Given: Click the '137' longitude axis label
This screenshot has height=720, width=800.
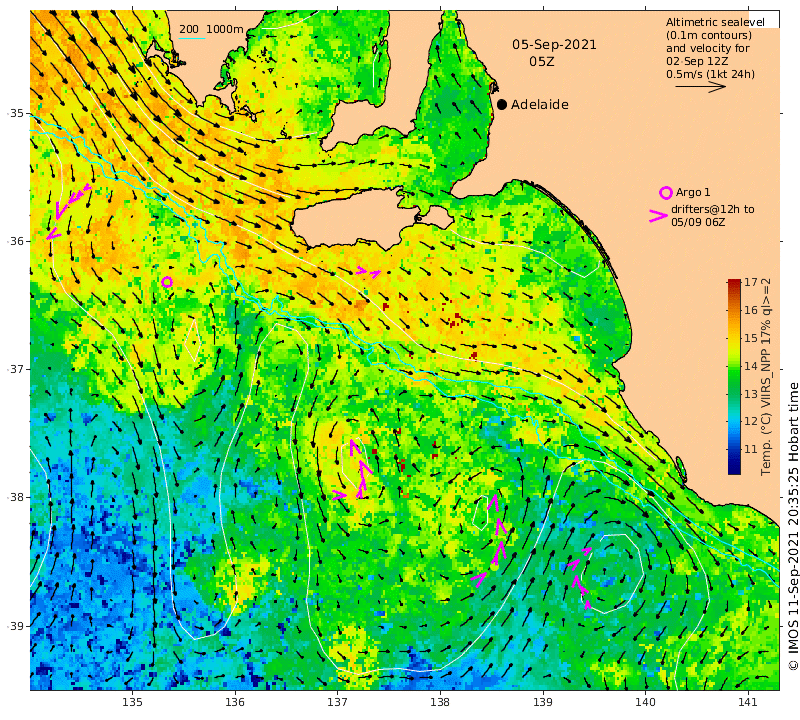Looking at the screenshot, I should 338,702.
